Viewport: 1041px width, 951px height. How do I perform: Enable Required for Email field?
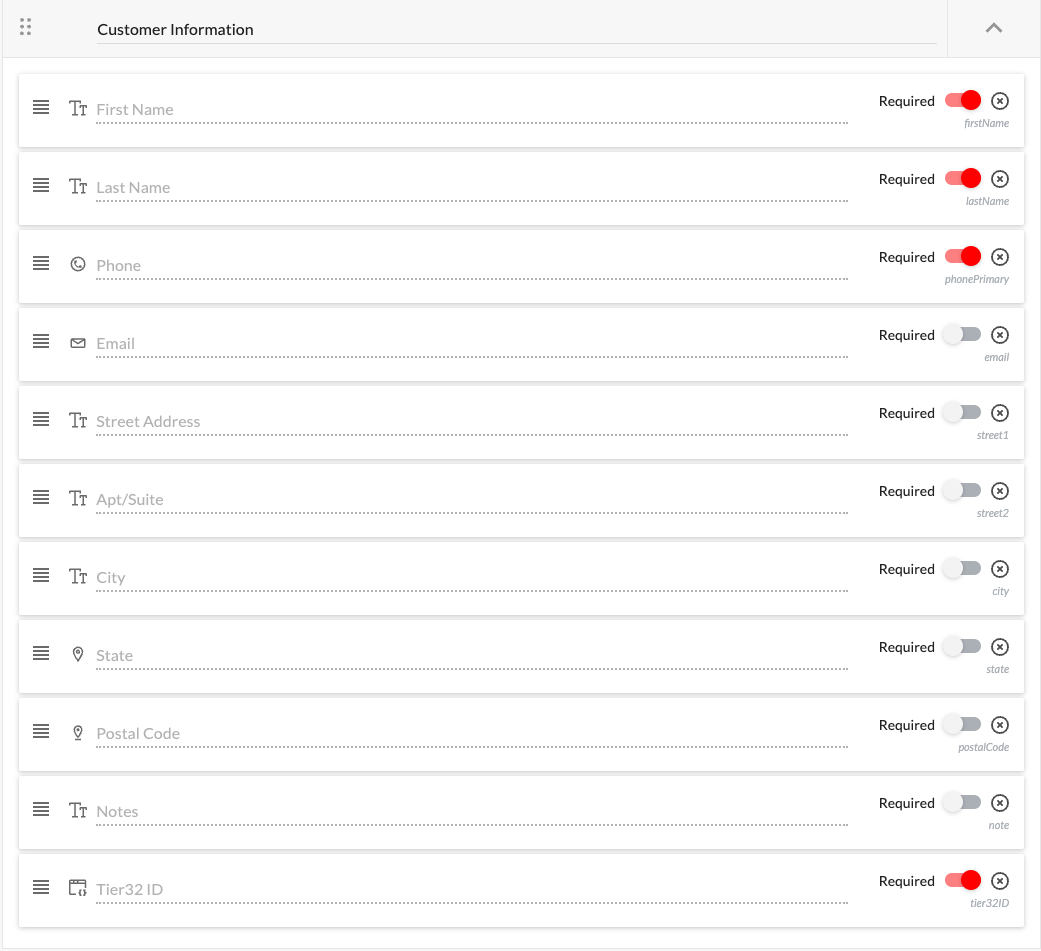click(x=963, y=335)
